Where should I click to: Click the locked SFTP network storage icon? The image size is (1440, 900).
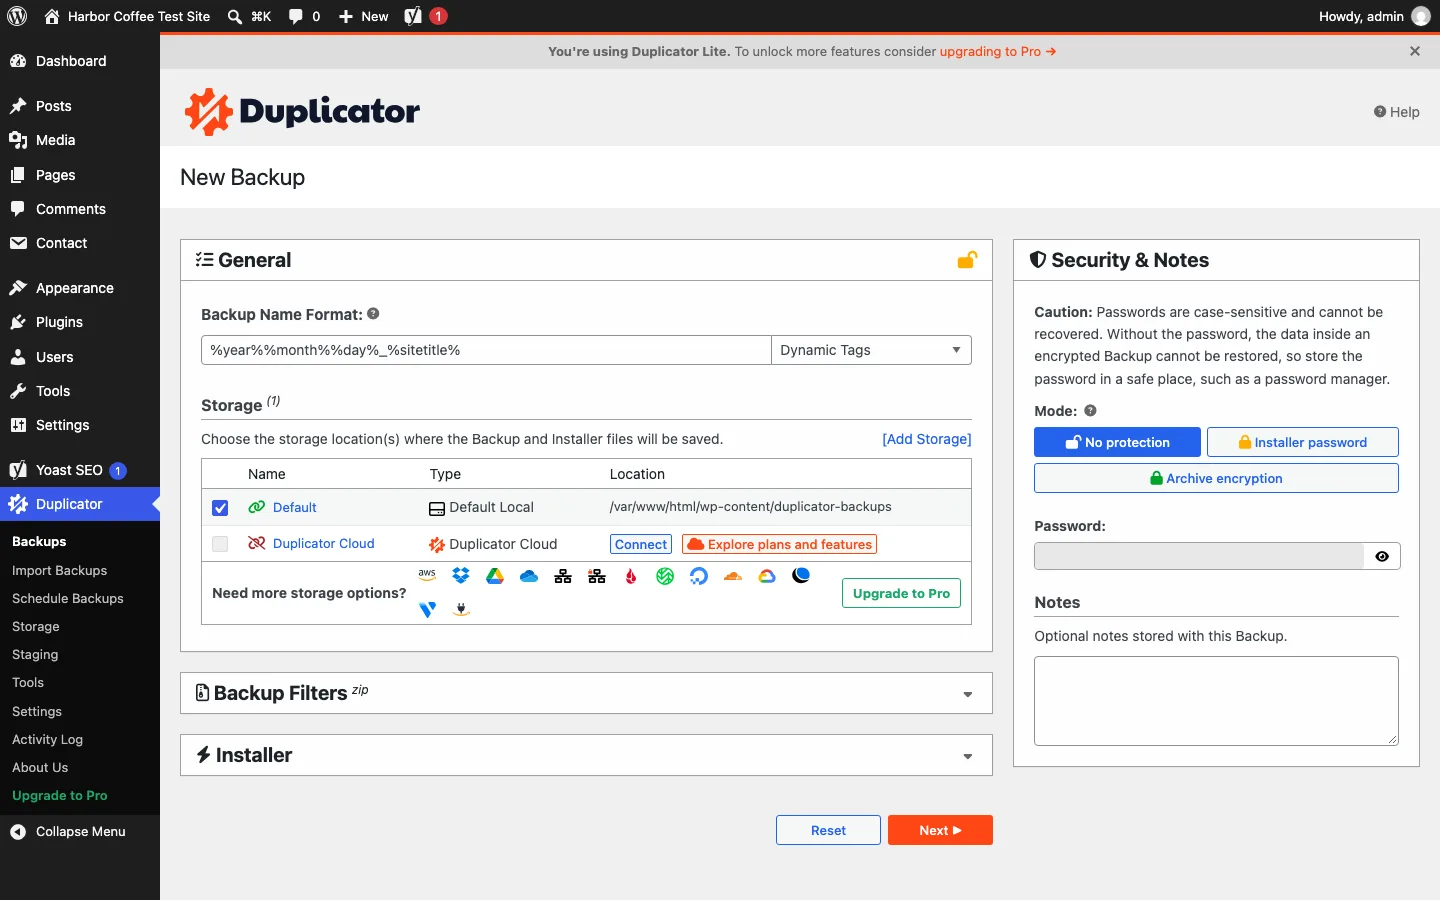597,576
